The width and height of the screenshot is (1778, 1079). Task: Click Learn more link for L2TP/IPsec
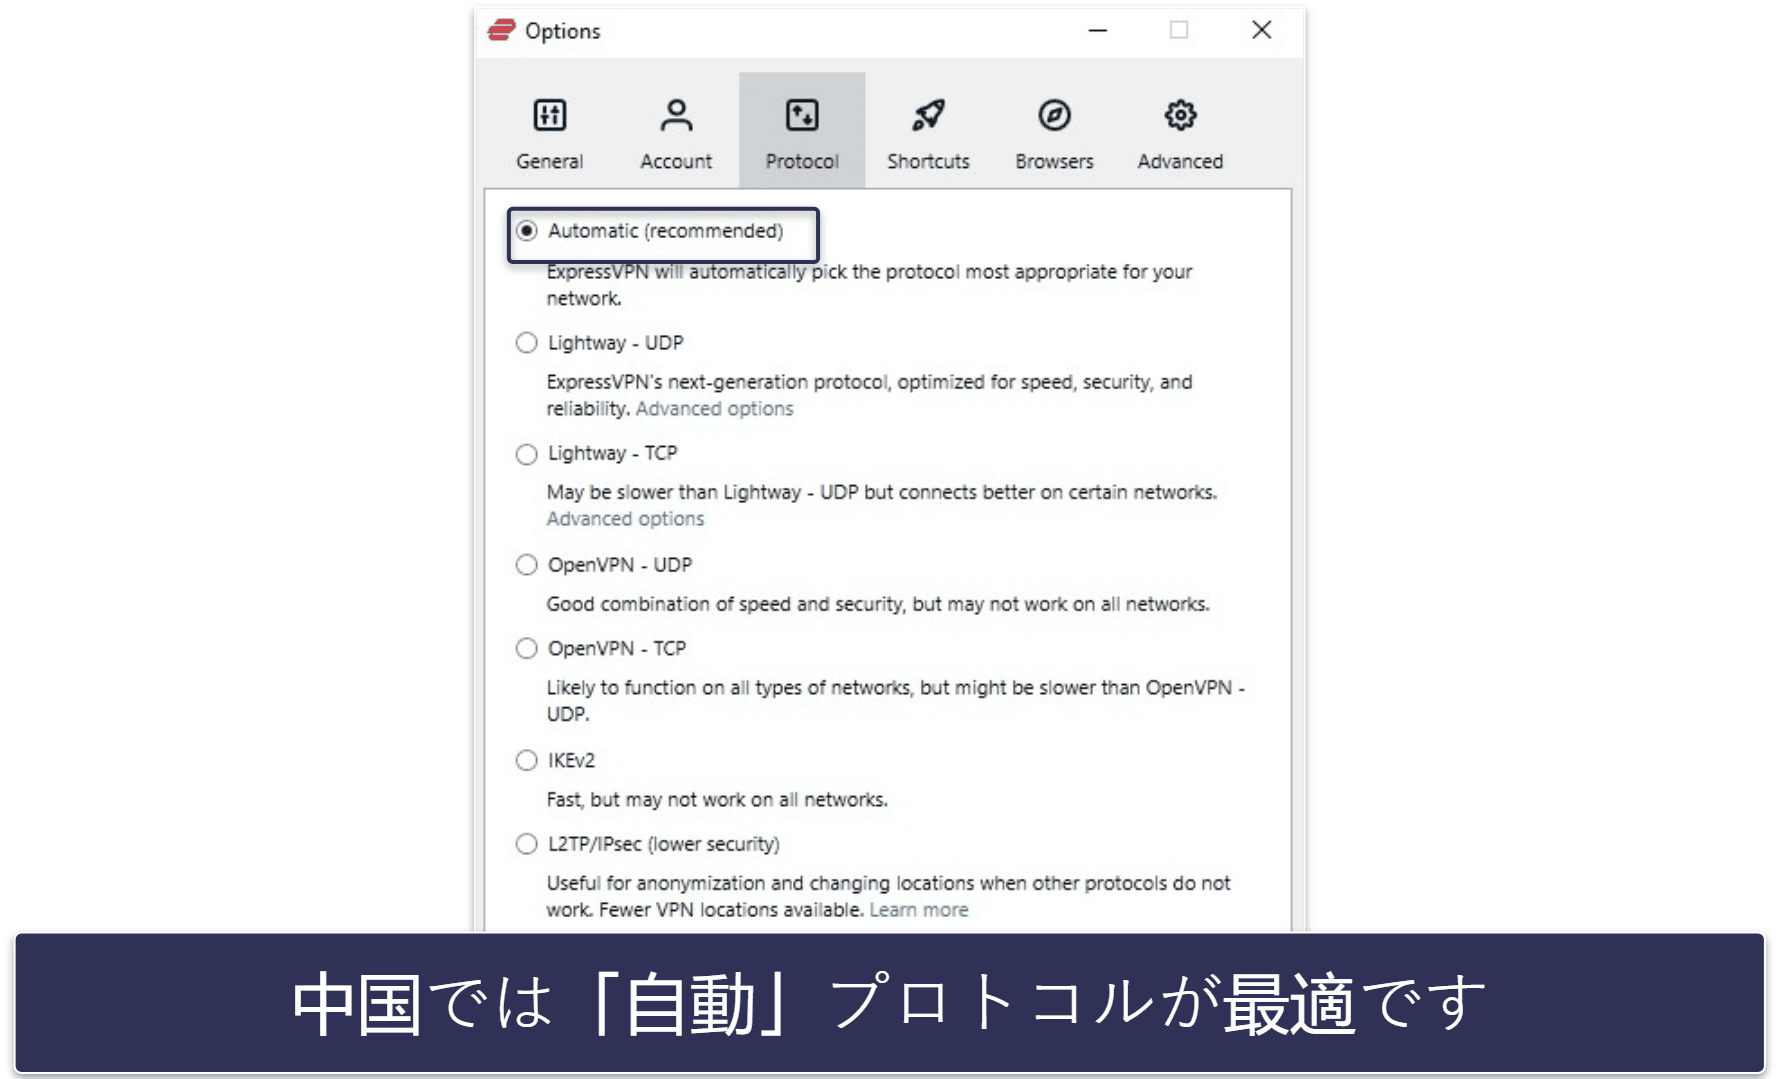point(919,910)
